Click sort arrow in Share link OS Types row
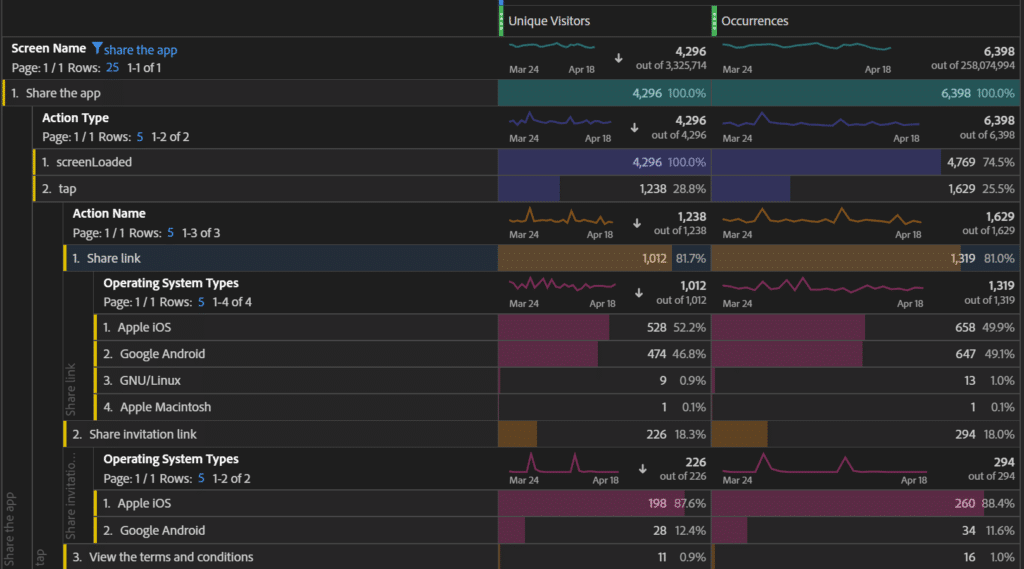This screenshot has width=1024, height=569. tap(639, 293)
